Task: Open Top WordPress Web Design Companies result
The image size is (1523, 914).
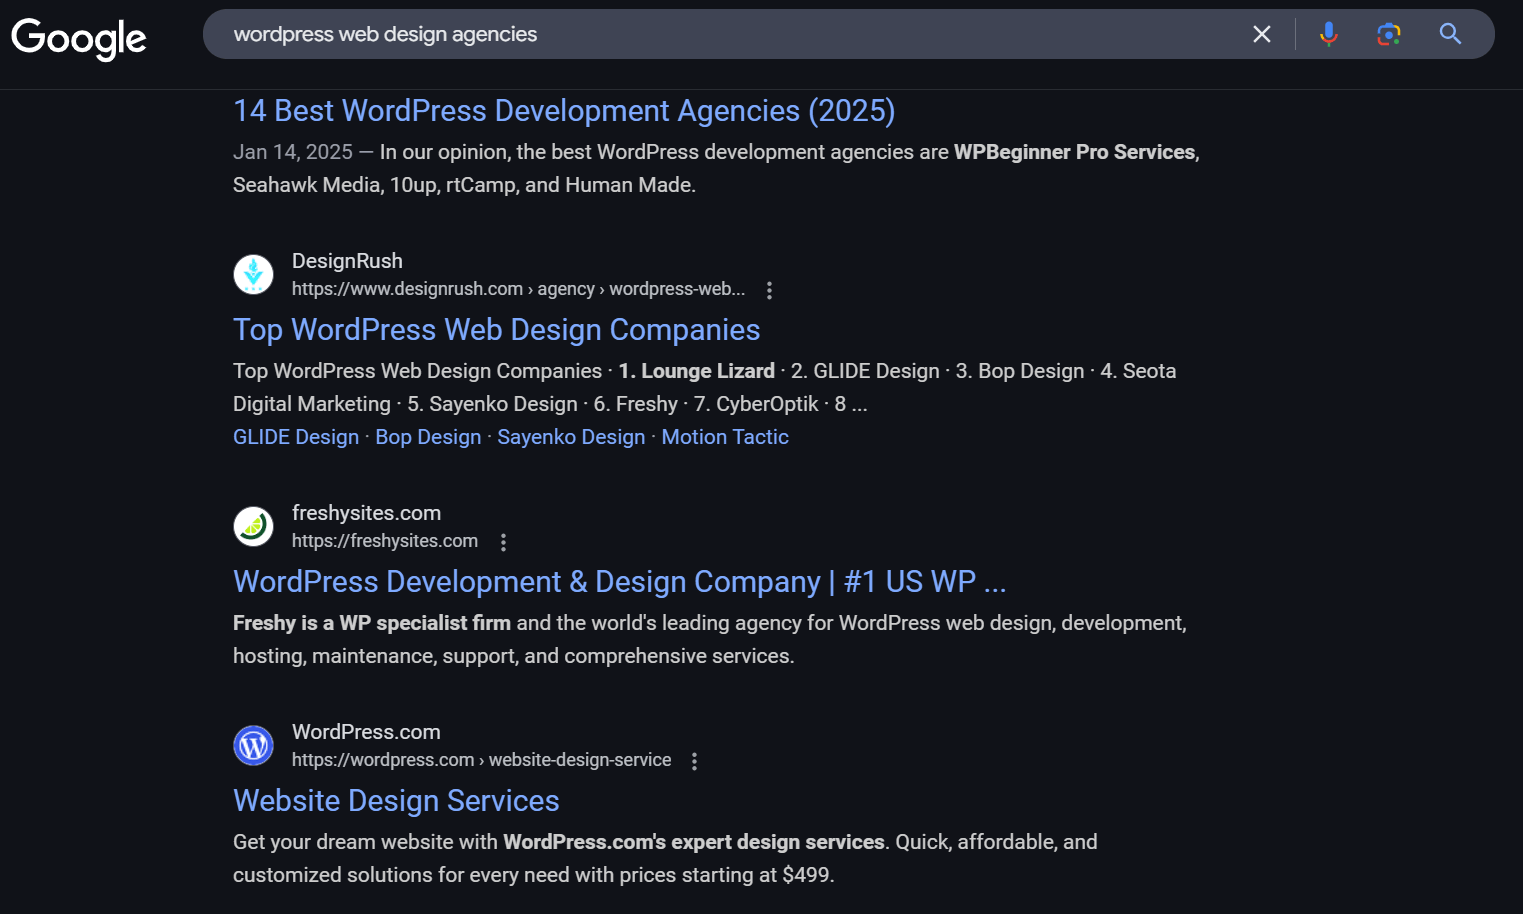Action: click(496, 329)
